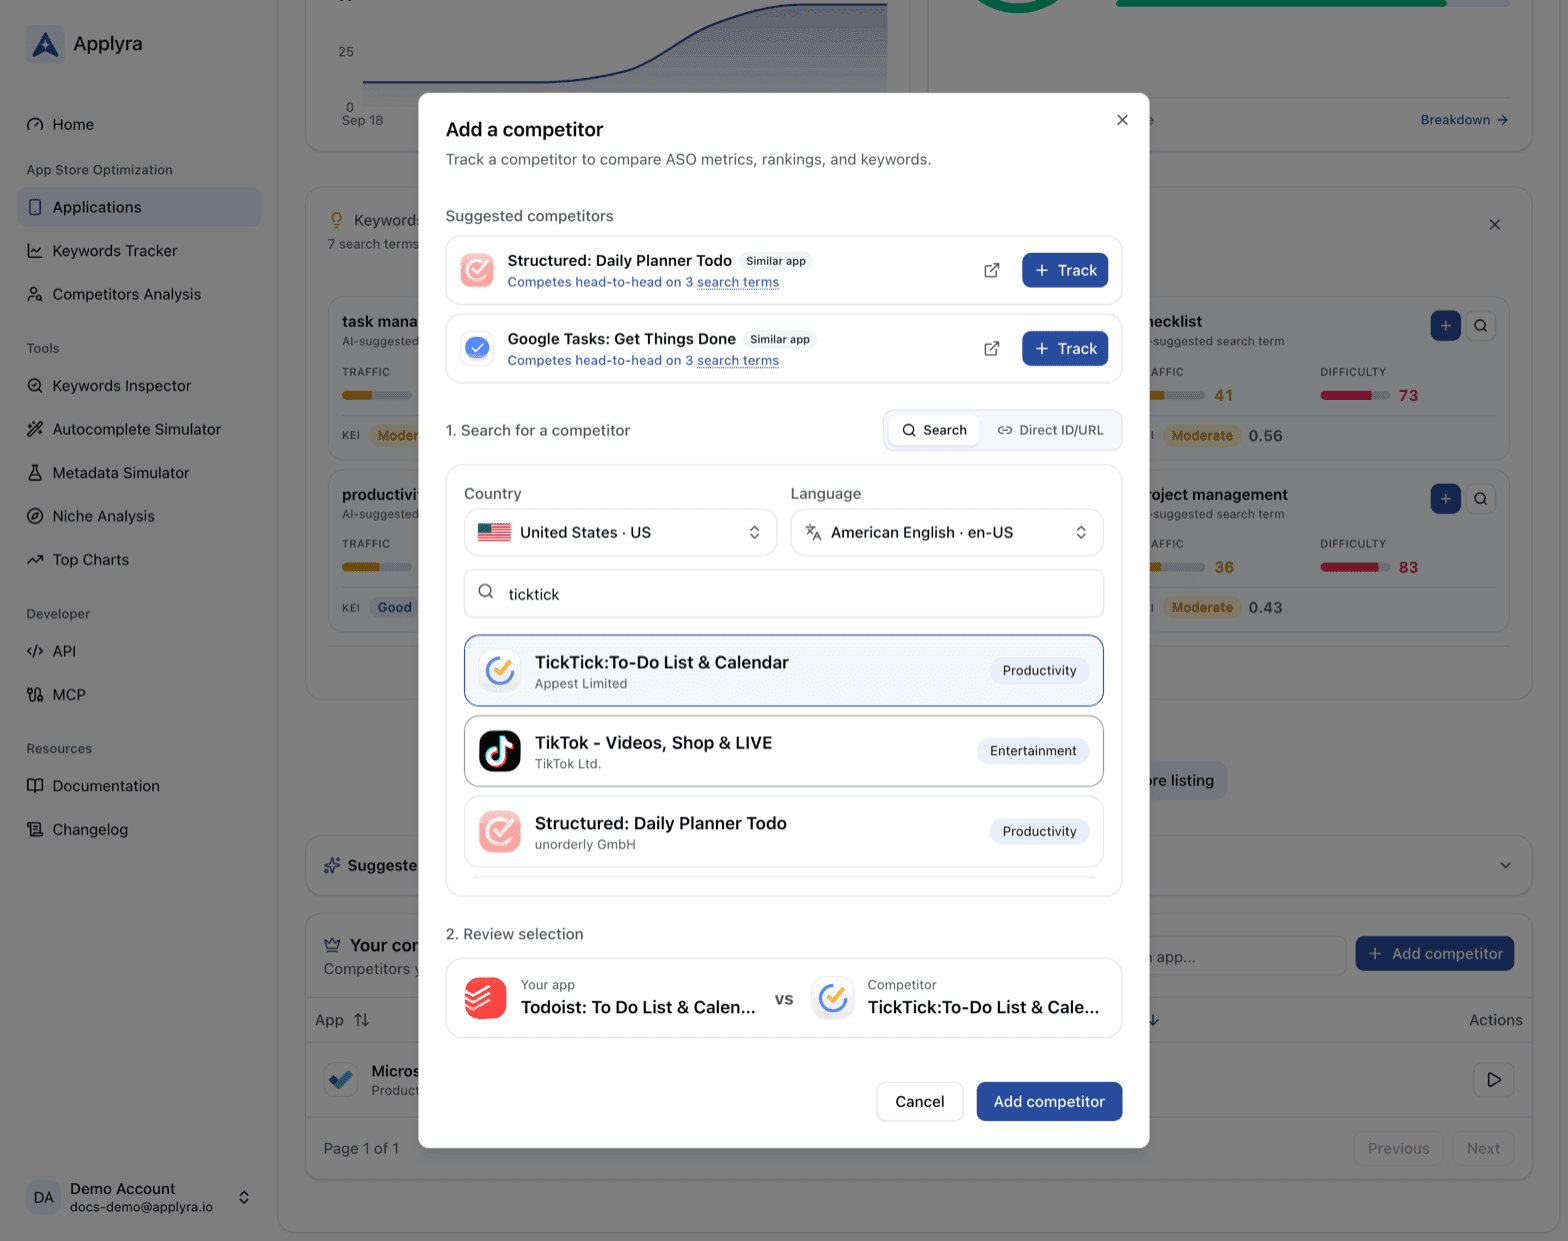Click the Previous page button
Viewport: 1568px width, 1241px height.
click(1398, 1149)
